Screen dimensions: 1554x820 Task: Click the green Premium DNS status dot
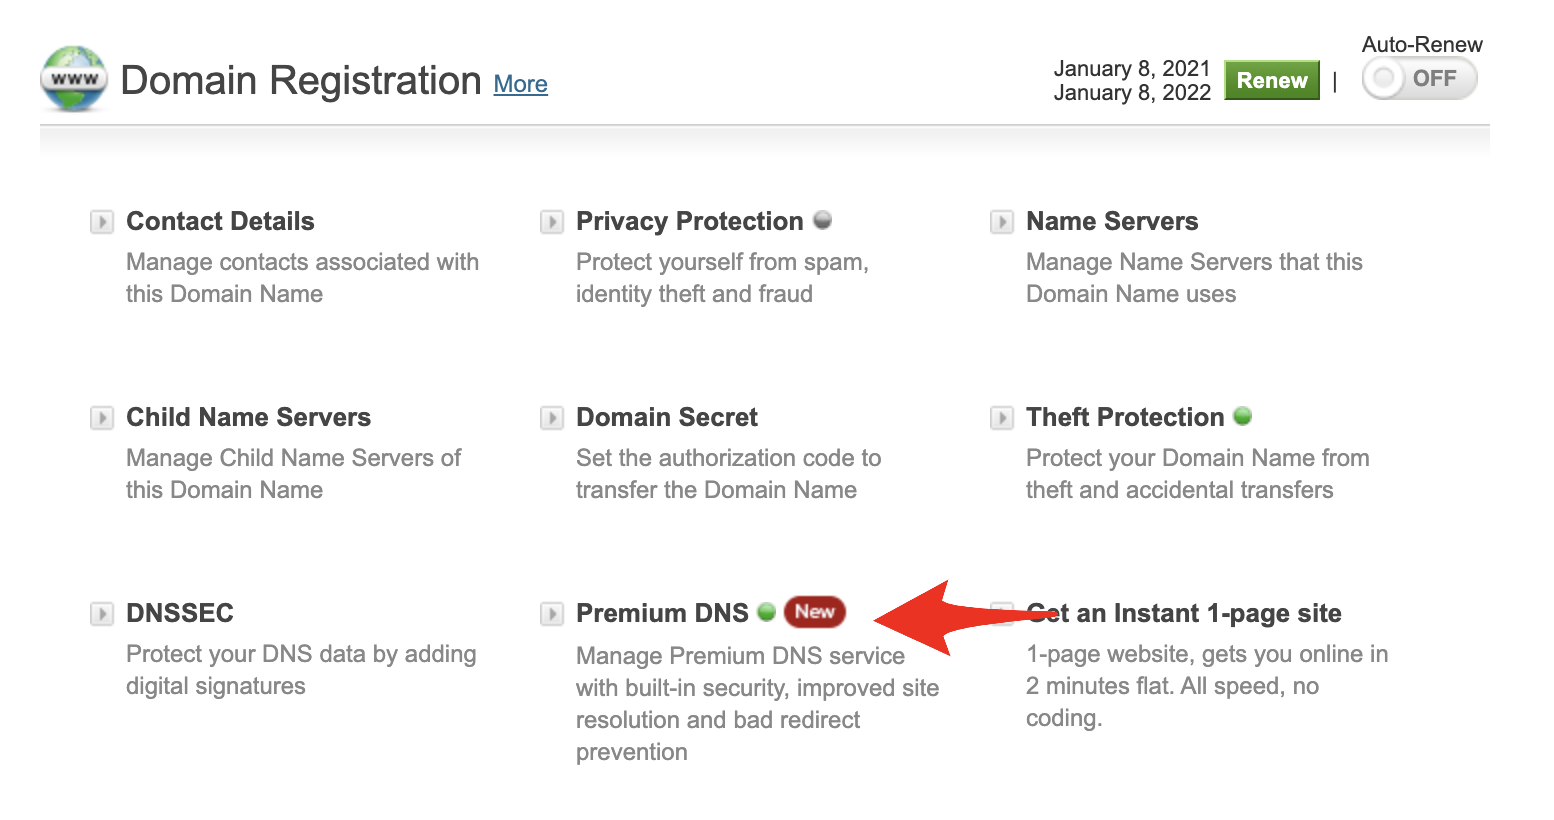(x=766, y=612)
